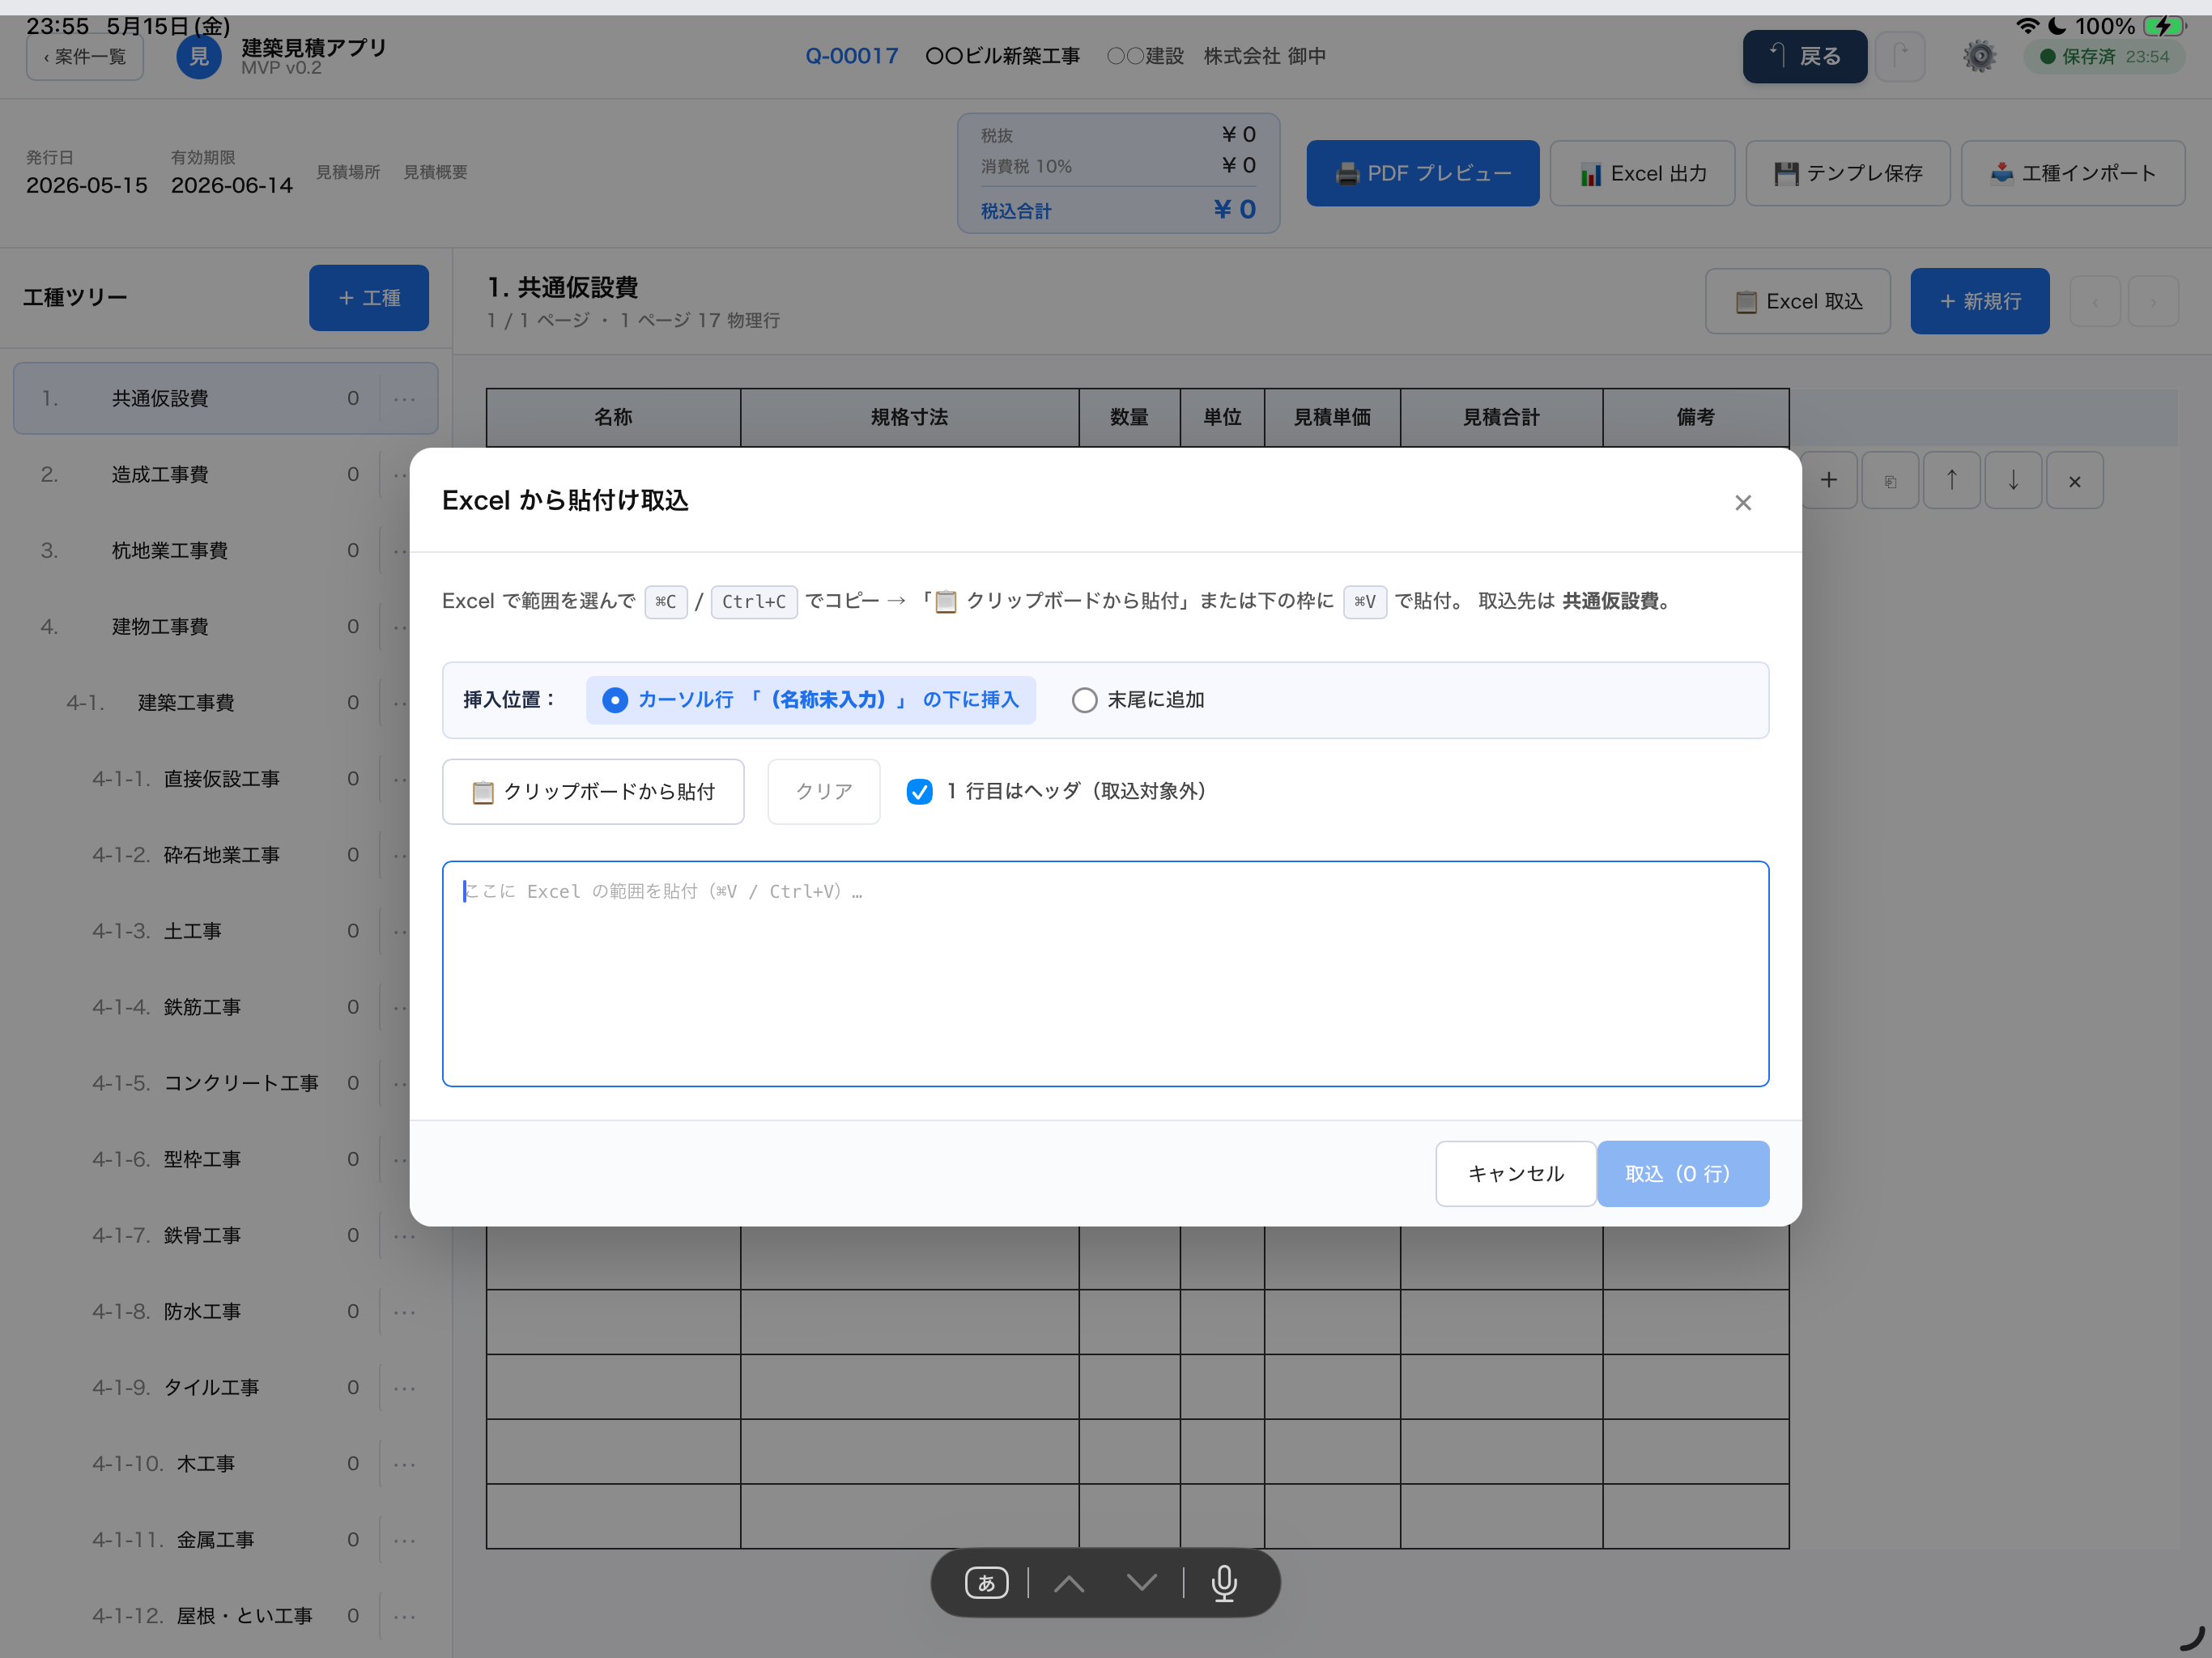Click テンプレ保存 button

pos(1847,173)
